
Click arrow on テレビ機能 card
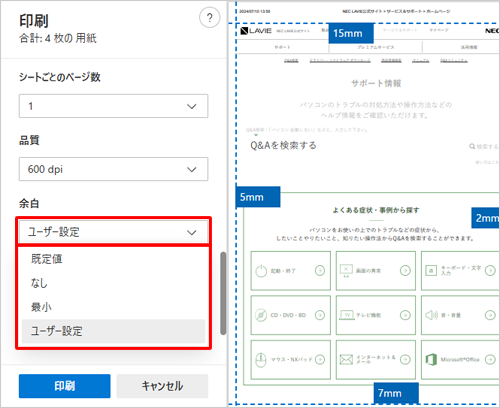pyautogui.click(x=405, y=315)
